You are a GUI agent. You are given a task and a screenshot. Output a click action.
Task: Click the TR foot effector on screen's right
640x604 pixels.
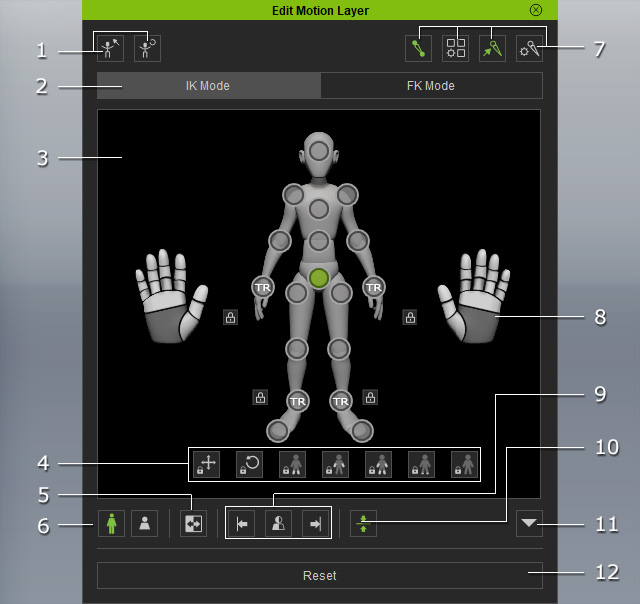tap(340, 402)
